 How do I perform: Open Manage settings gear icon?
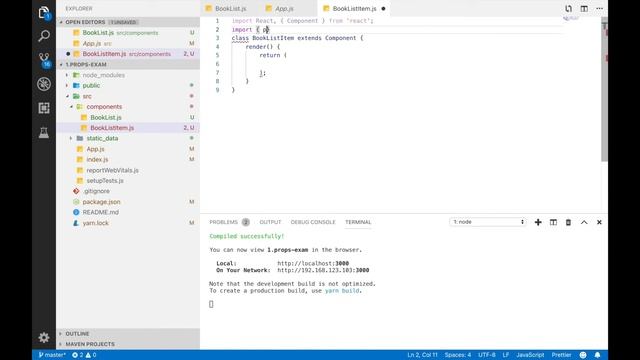click(44, 337)
